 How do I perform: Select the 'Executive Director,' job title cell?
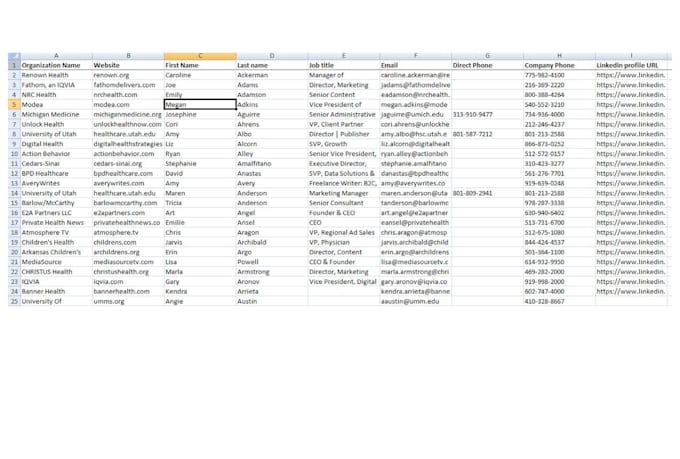pyautogui.click(x=344, y=164)
